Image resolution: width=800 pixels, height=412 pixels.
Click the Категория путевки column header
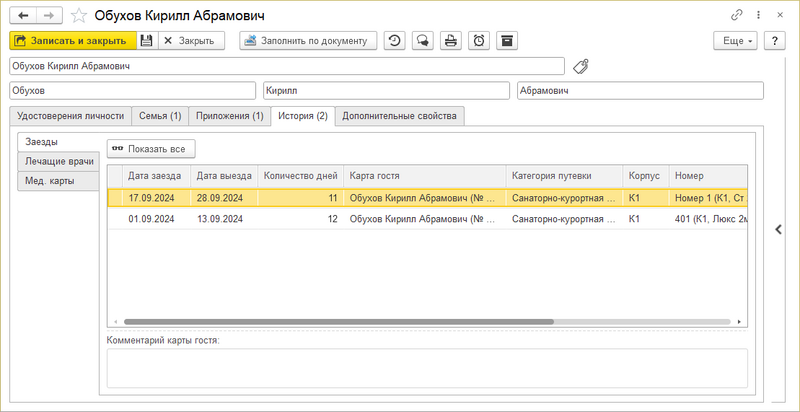tap(564, 176)
